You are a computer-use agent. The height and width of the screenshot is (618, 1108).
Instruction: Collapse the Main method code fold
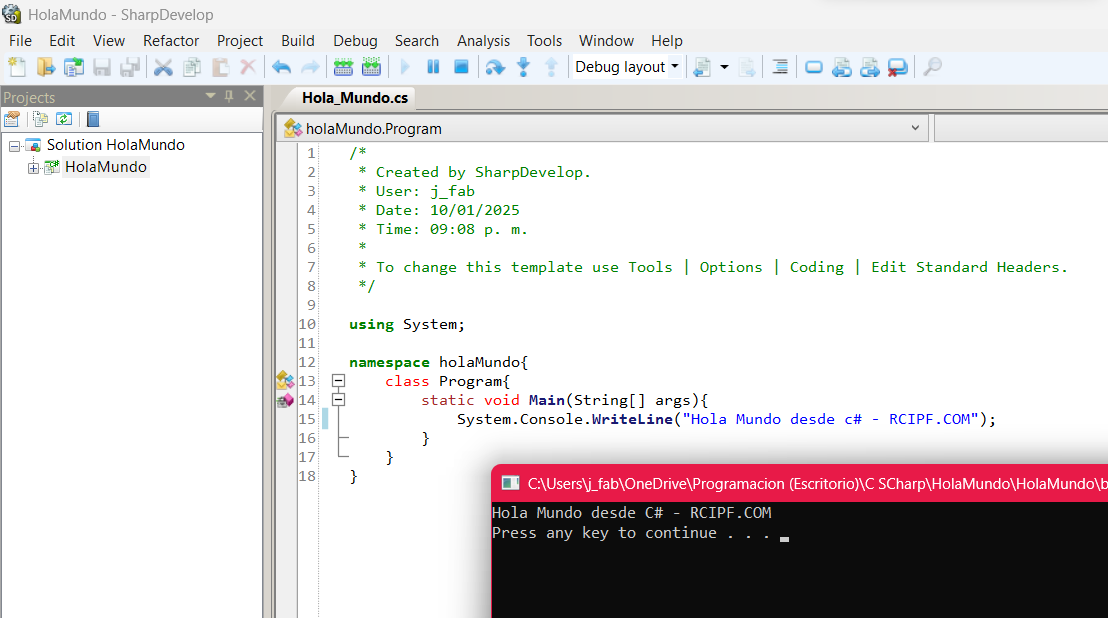pos(339,400)
